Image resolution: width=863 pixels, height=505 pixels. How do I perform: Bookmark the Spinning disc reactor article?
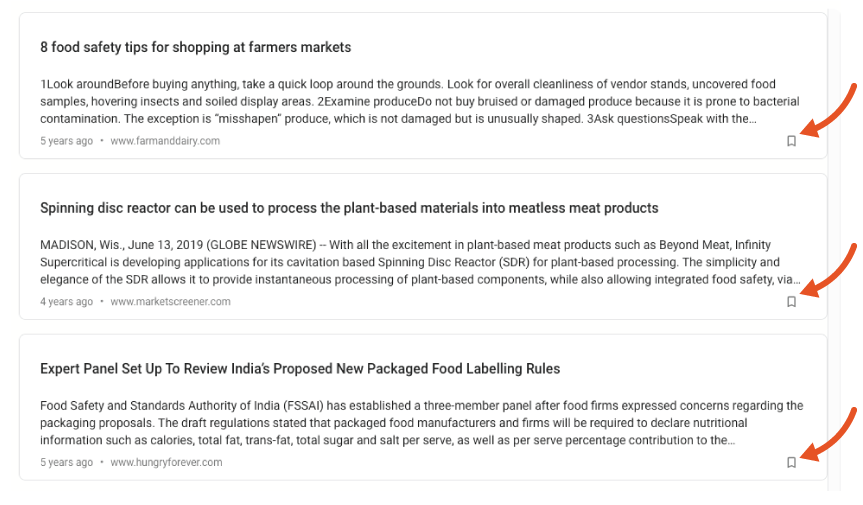[791, 302]
